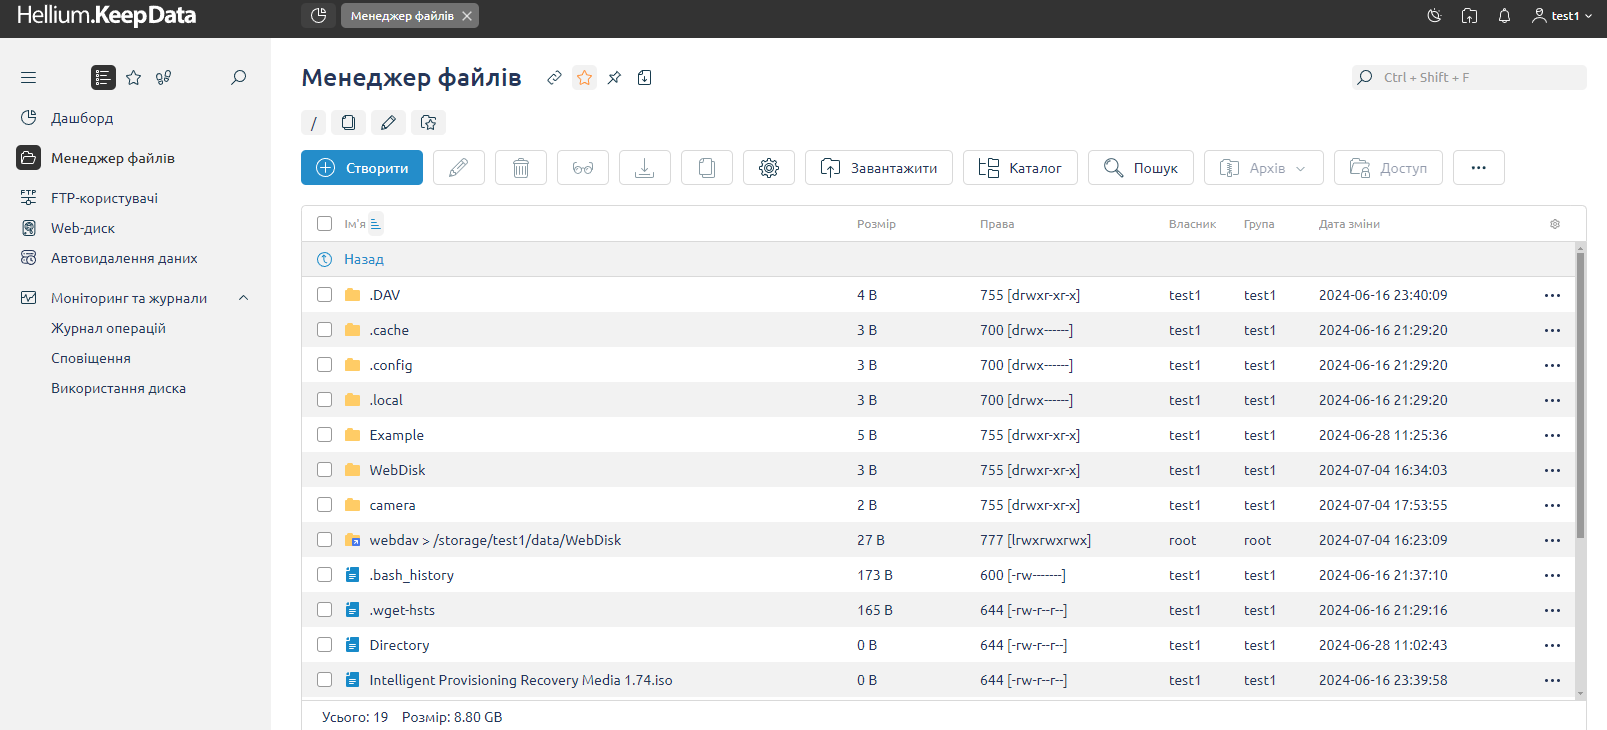Viewport: 1607px width, 730px height.
Task: Check the select-all checkbox in header
Action: [324, 224]
